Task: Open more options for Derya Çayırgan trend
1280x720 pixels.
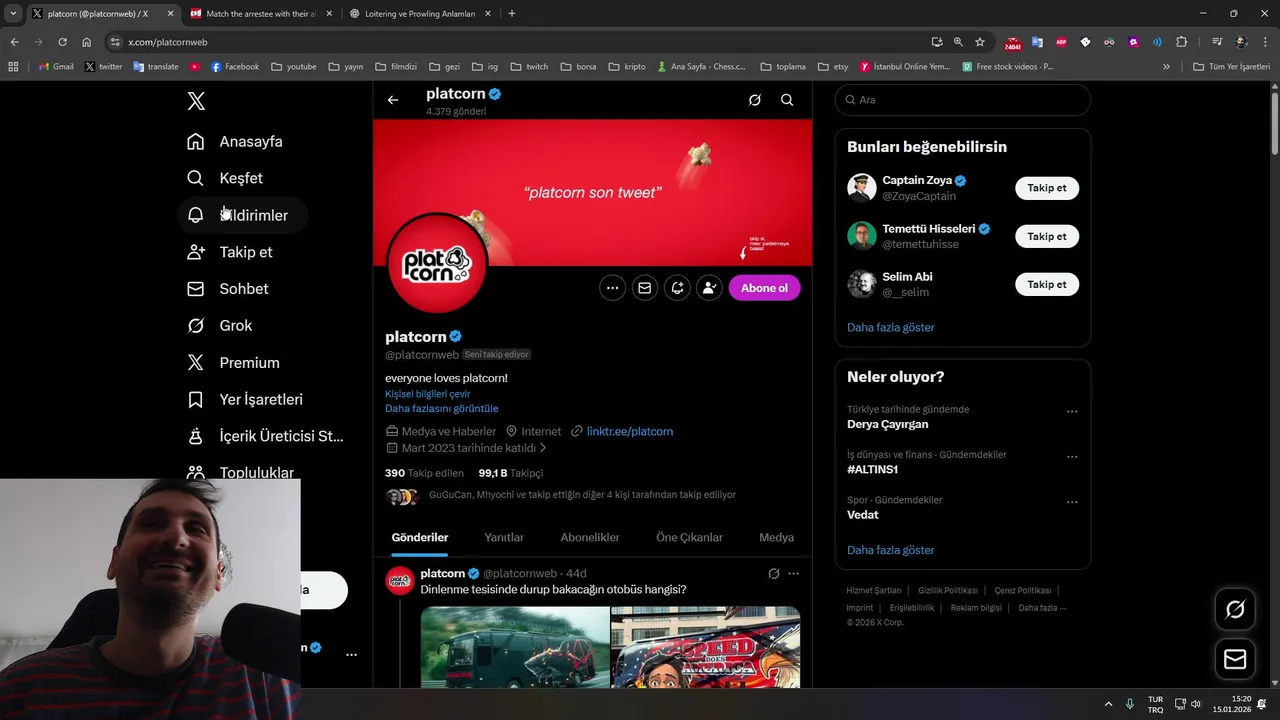Action: 1072,411
